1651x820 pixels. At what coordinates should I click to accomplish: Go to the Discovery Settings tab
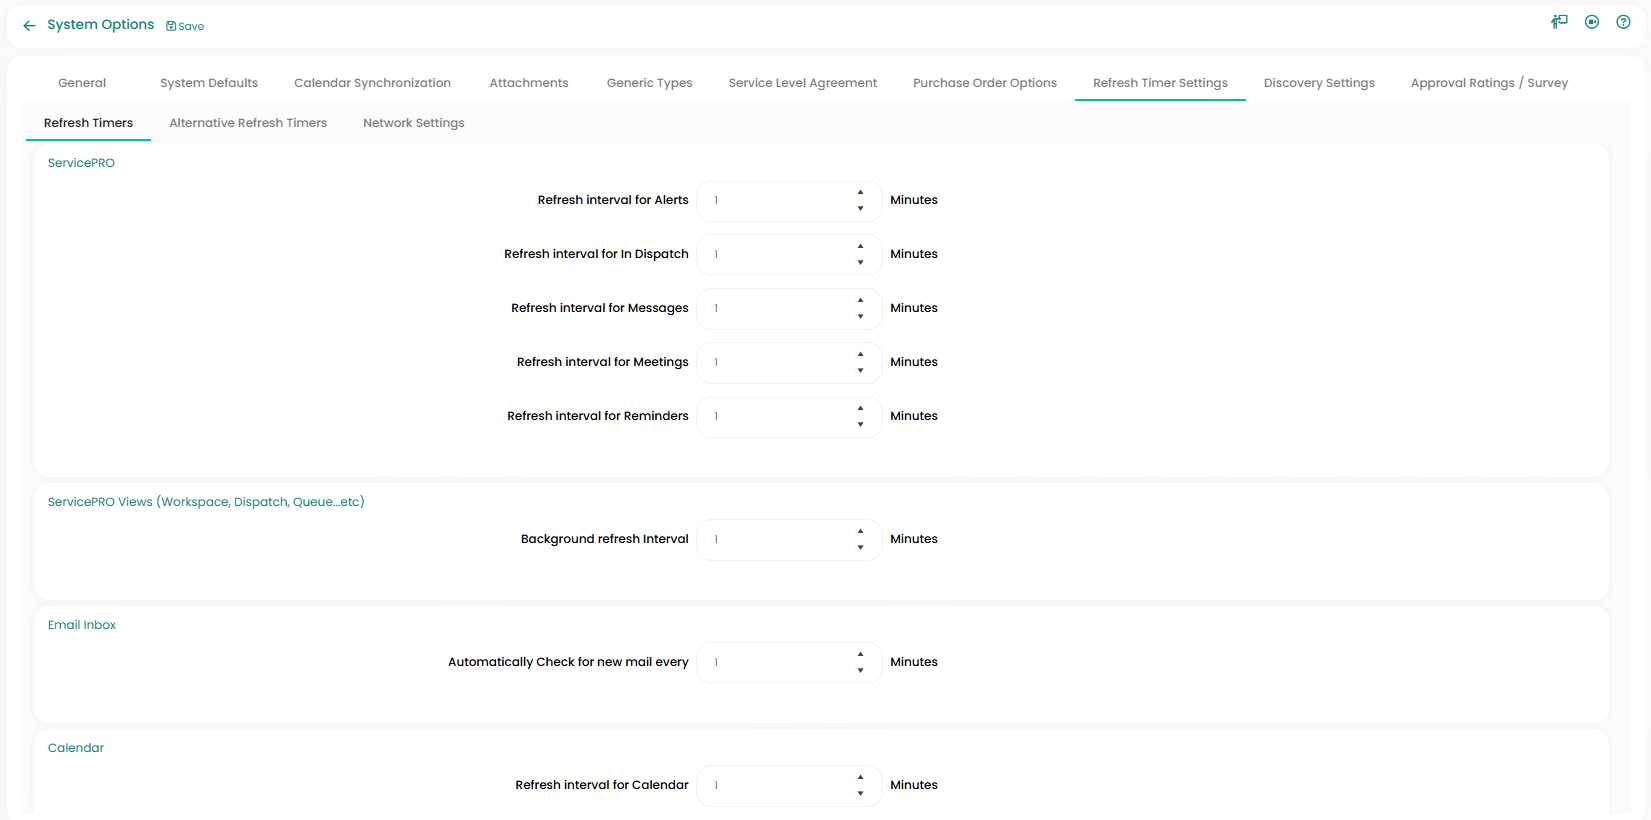pos(1318,83)
